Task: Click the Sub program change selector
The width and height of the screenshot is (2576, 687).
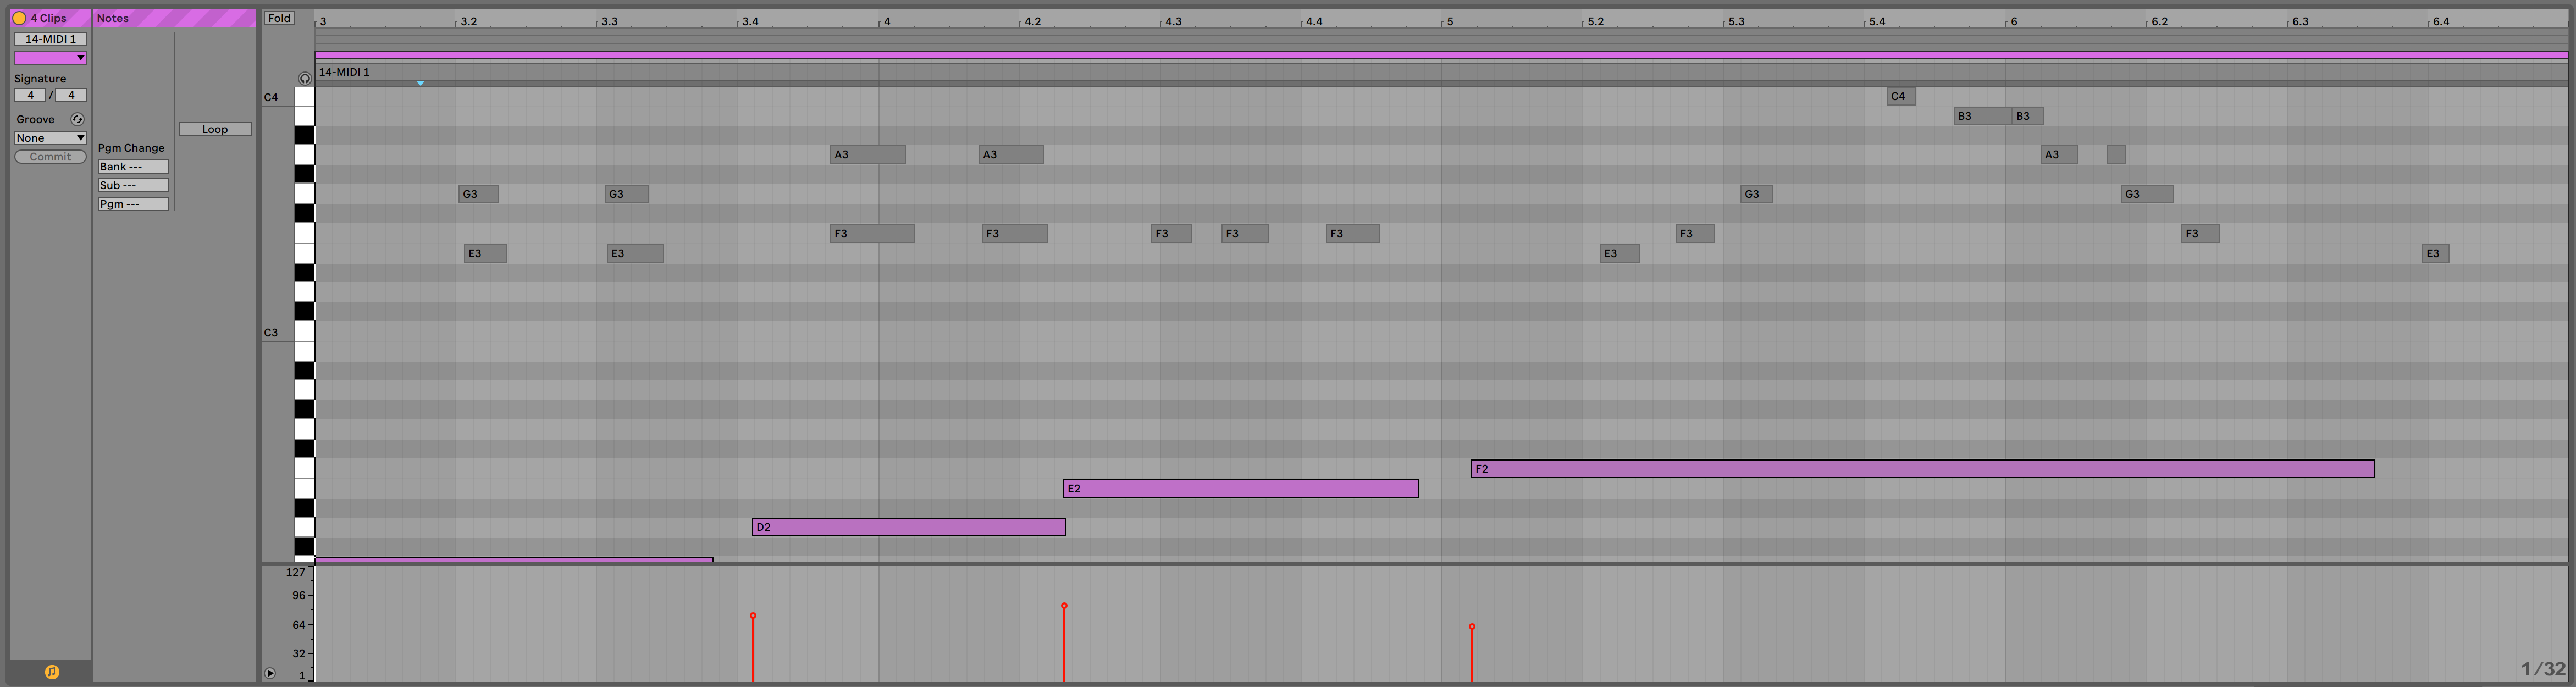Action: [x=133, y=185]
